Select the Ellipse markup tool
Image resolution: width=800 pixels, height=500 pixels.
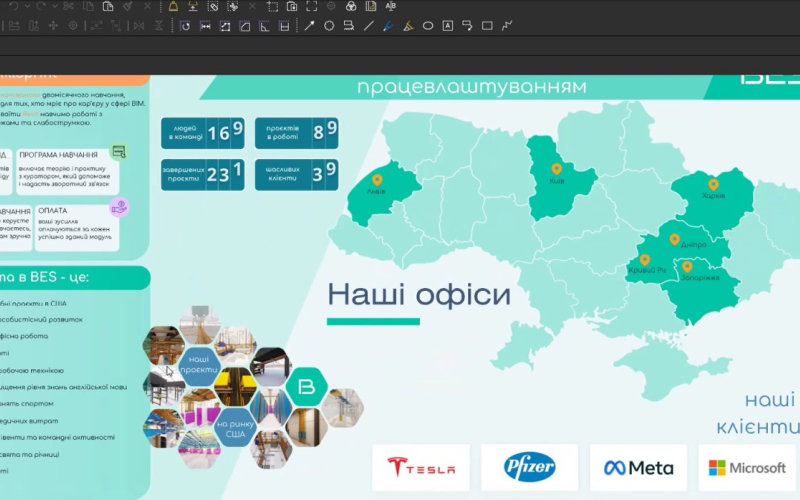tap(428, 26)
